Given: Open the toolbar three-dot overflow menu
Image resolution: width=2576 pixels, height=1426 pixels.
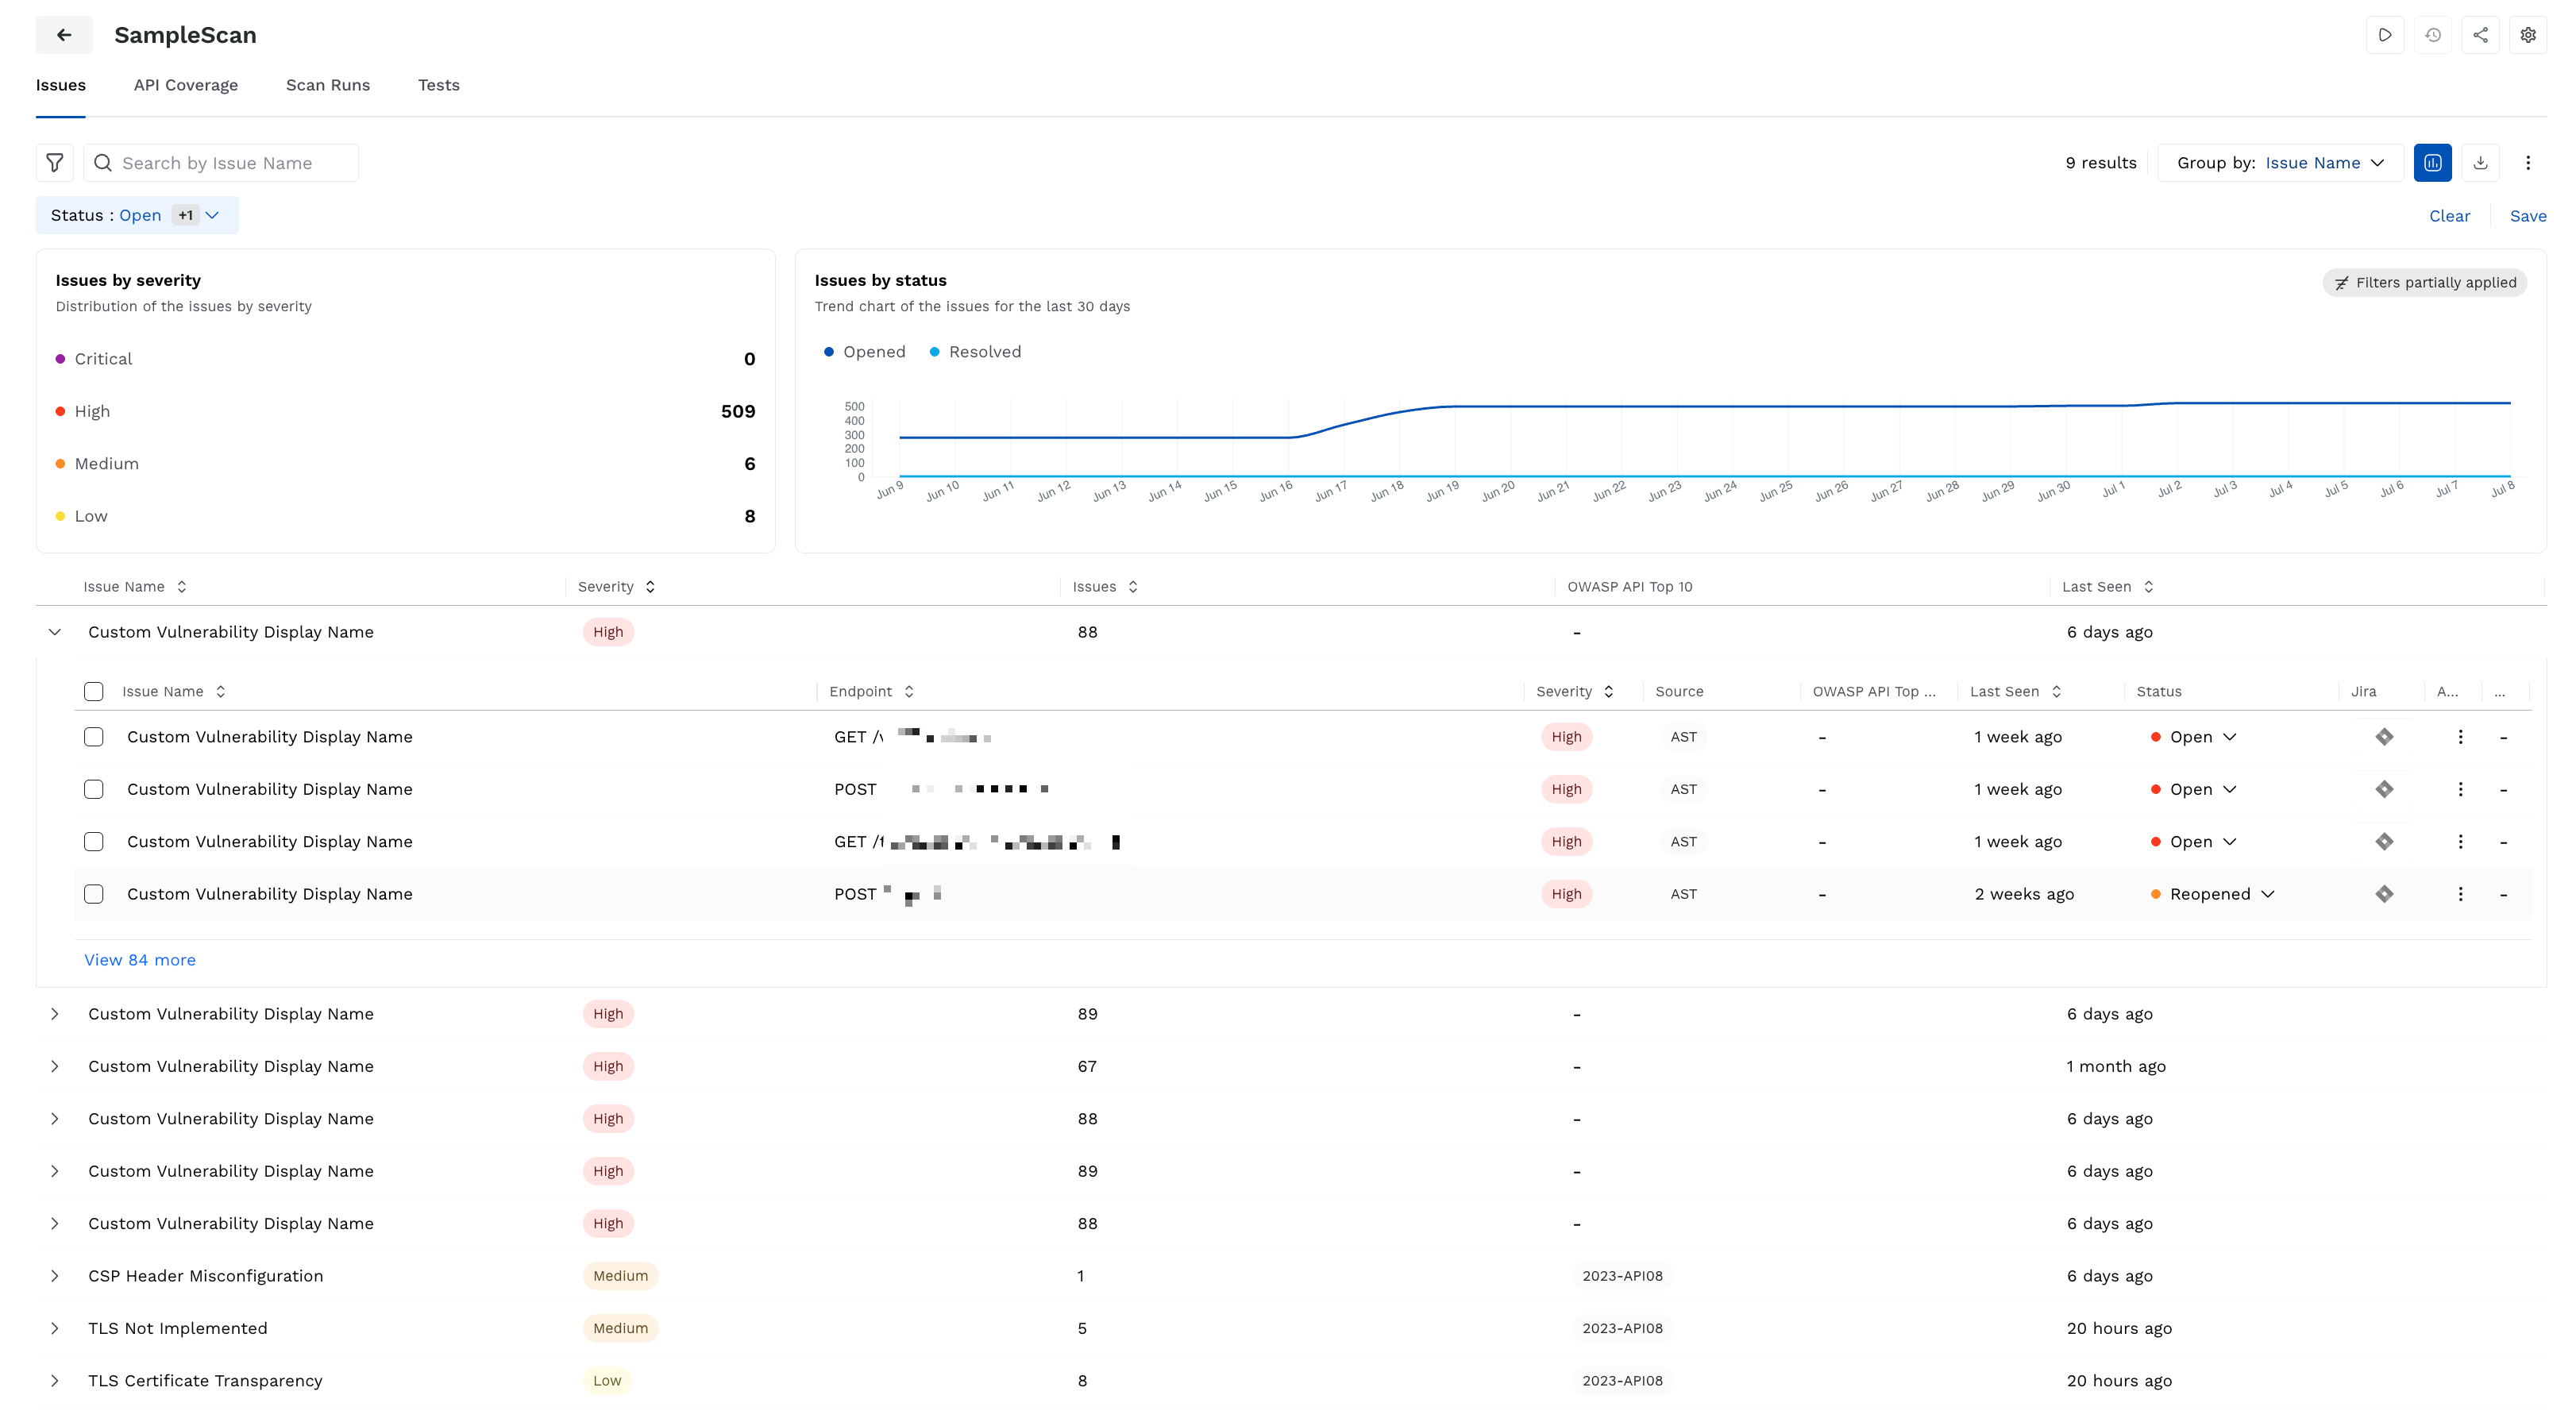Looking at the screenshot, I should pyautogui.click(x=2528, y=163).
